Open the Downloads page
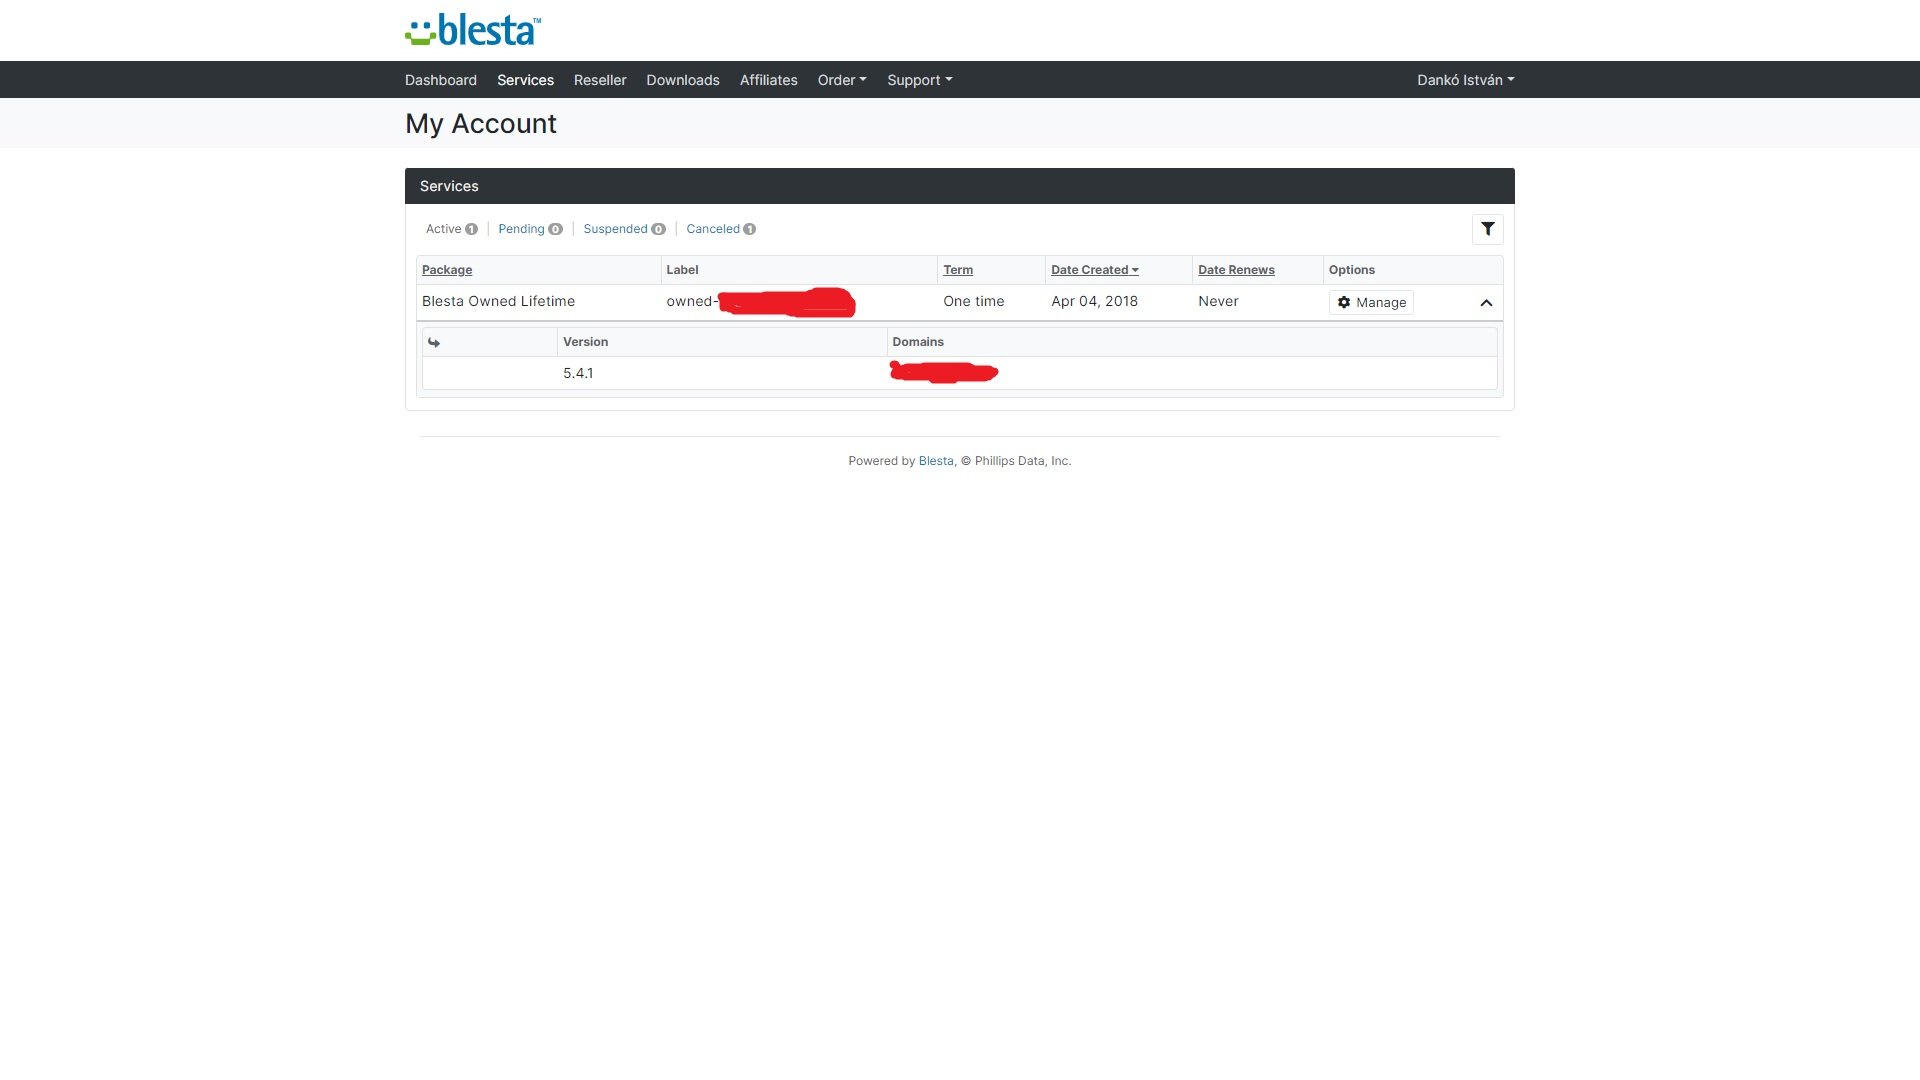This screenshot has width=1920, height=1080. point(683,80)
